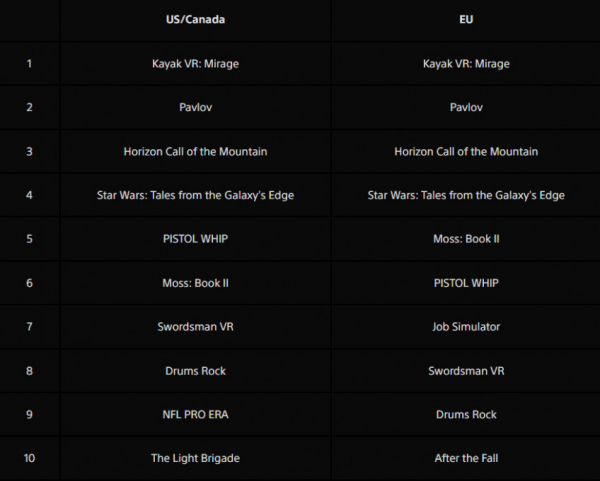
Task: Click Pavlov in the US/Canada column
Action: pyautogui.click(x=195, y=107)
